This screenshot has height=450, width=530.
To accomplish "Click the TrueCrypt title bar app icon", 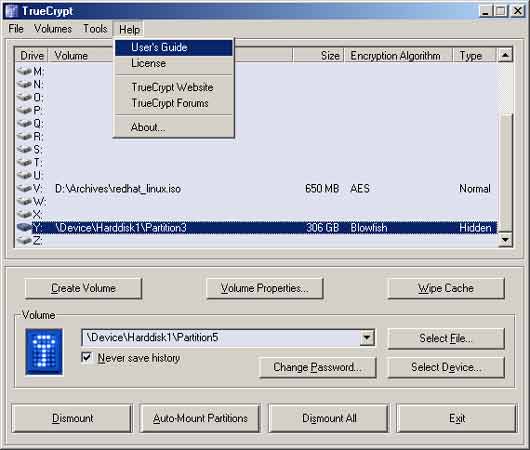I will (x=12, y=11).
